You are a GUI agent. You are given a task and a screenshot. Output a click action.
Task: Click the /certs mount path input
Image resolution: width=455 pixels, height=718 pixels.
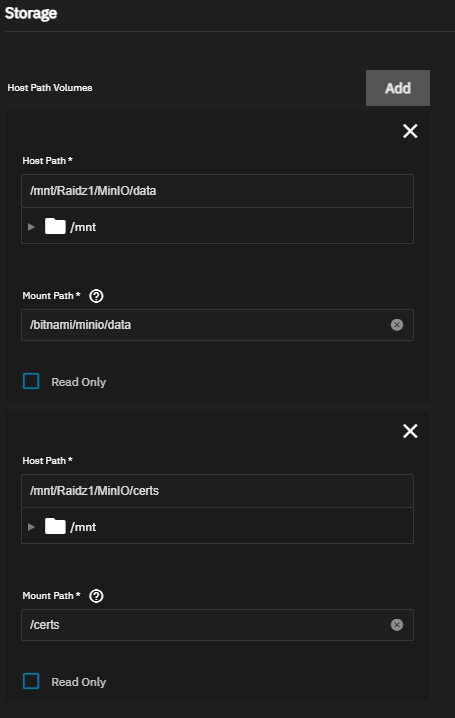point(217,625)
